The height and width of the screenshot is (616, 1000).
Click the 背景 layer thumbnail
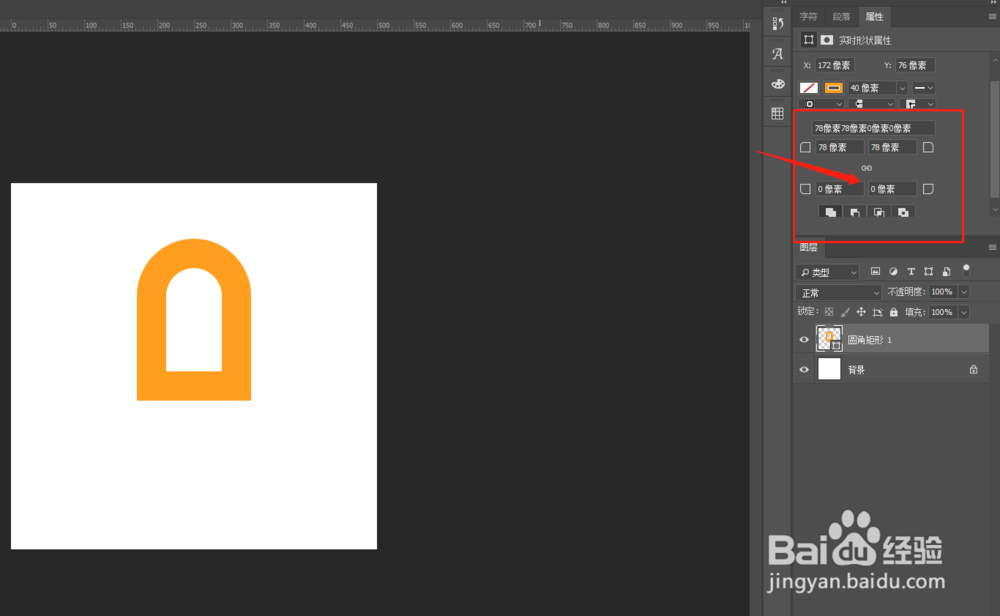(x=829, y=369)
